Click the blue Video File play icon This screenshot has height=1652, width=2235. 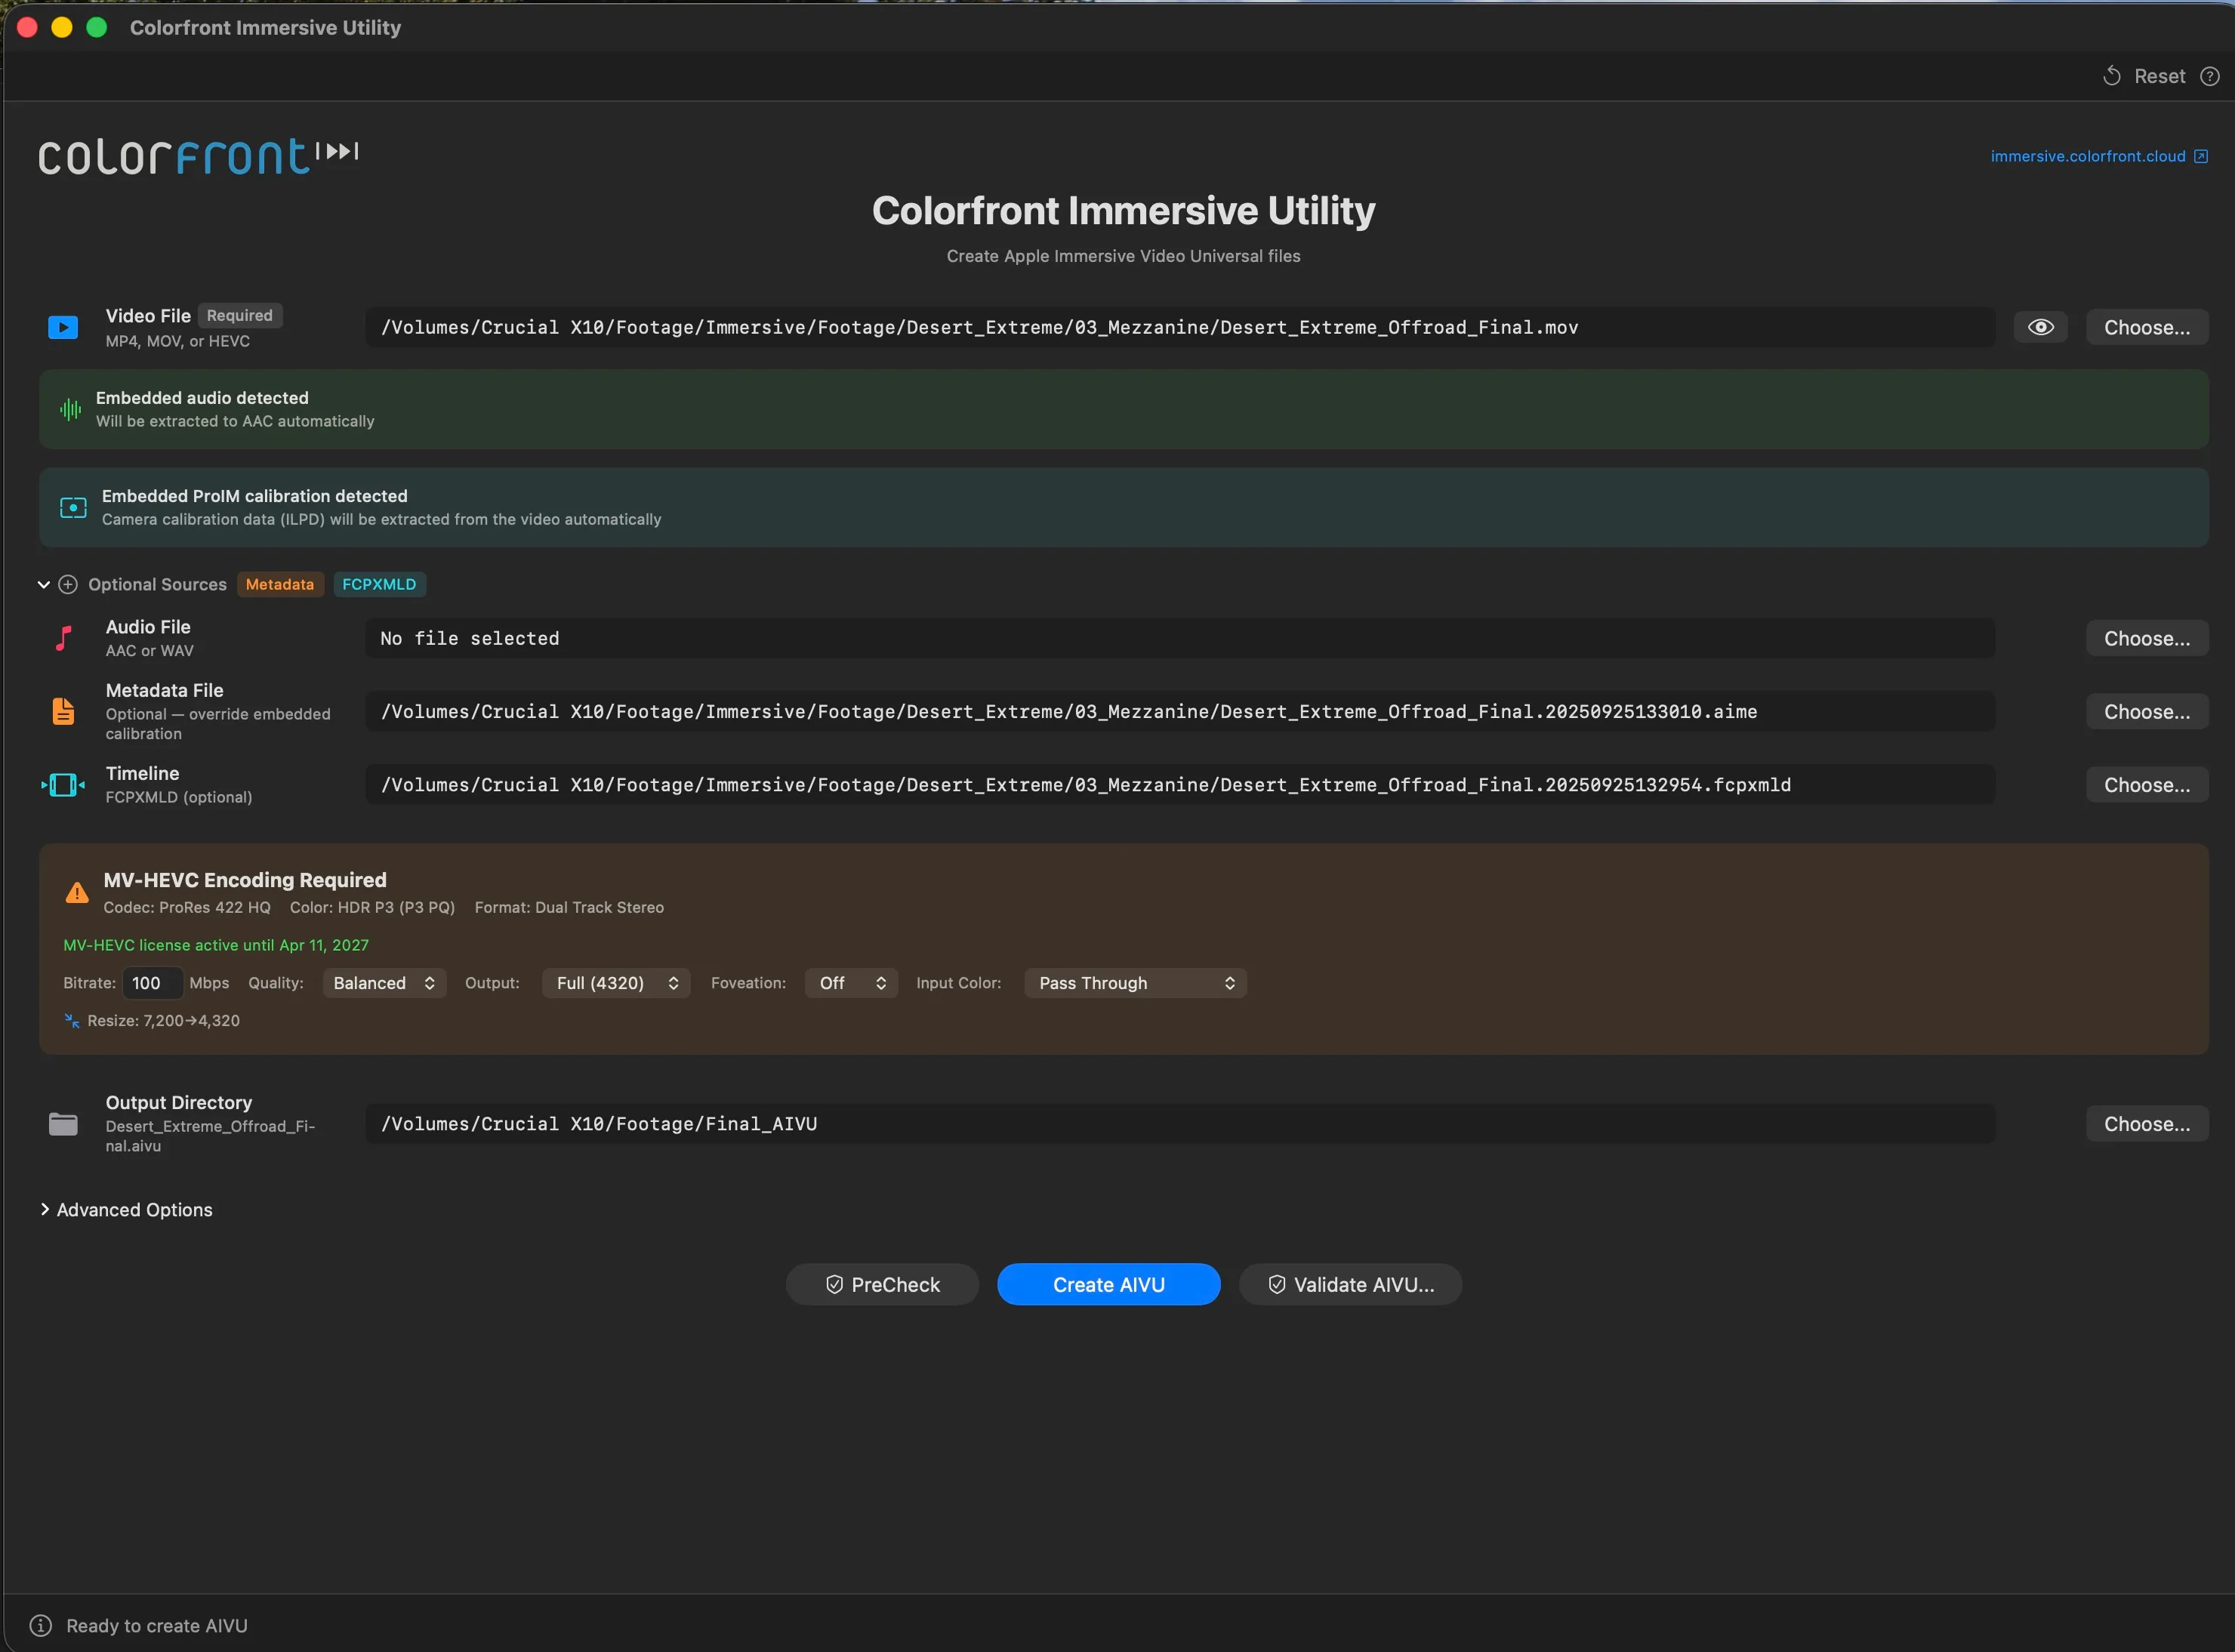click(63, 327)
